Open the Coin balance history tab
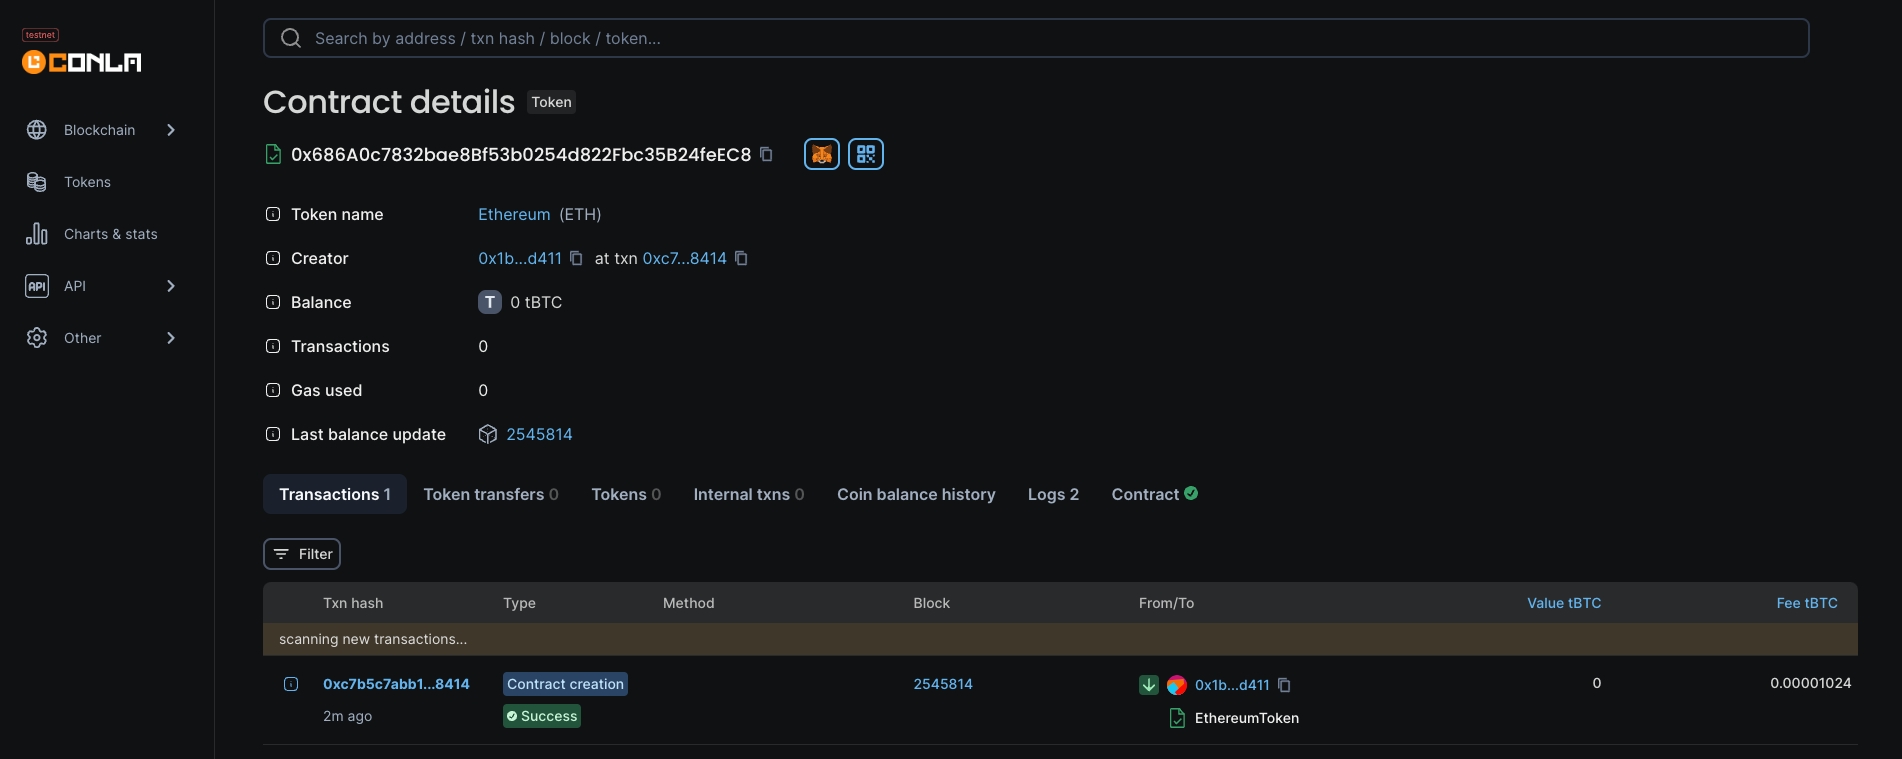Image resolution: width=1902 pixels, height=759 pixels. coord(916,494)
